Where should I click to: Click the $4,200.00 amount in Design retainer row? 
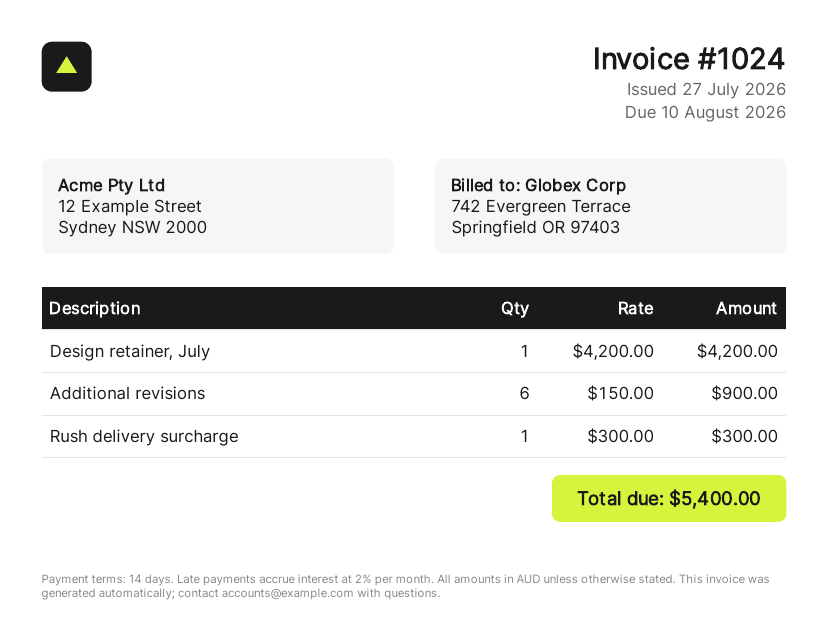point(737,351)
